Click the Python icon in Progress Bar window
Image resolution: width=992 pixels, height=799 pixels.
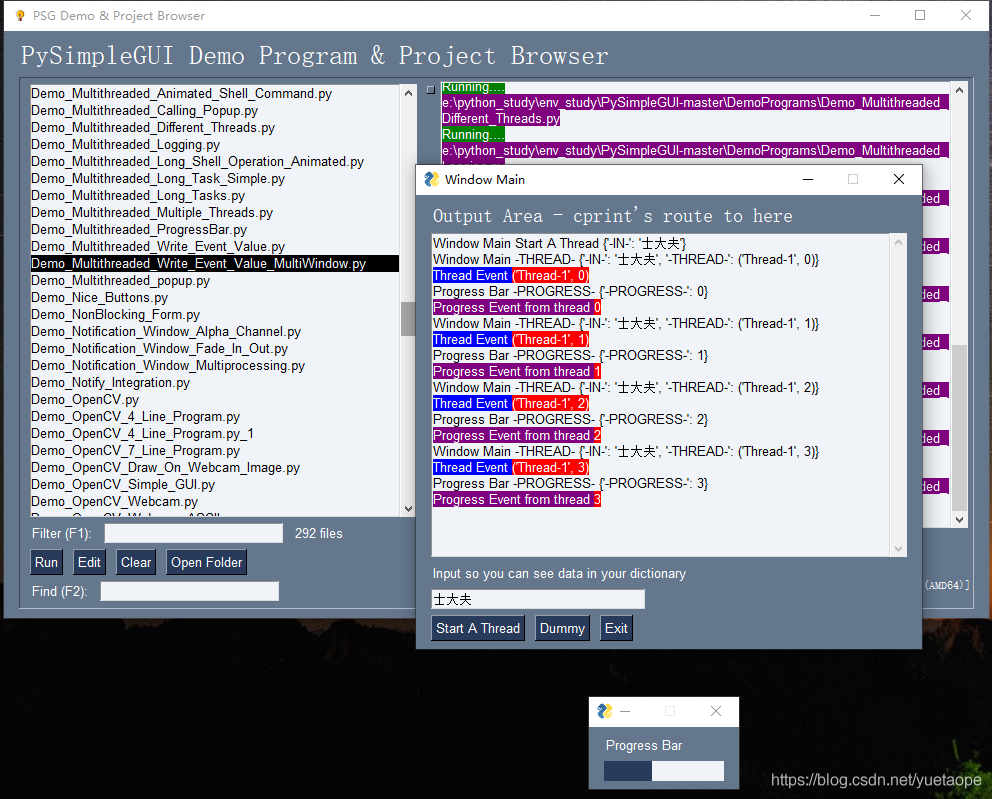[x=605, y=711]
